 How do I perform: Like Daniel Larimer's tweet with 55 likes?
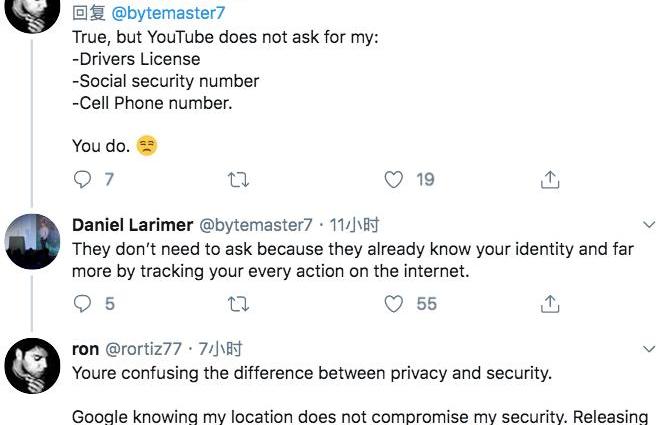[394, 303]
